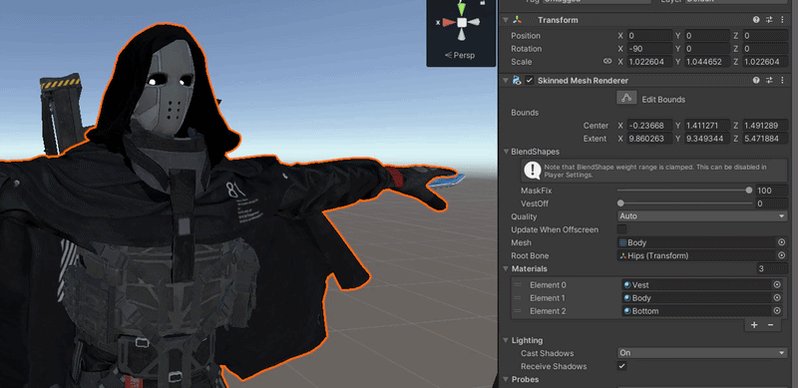Viewport: 798px width, 388px height.
Task: Click the Transform component icon
Action: (518, 20)
